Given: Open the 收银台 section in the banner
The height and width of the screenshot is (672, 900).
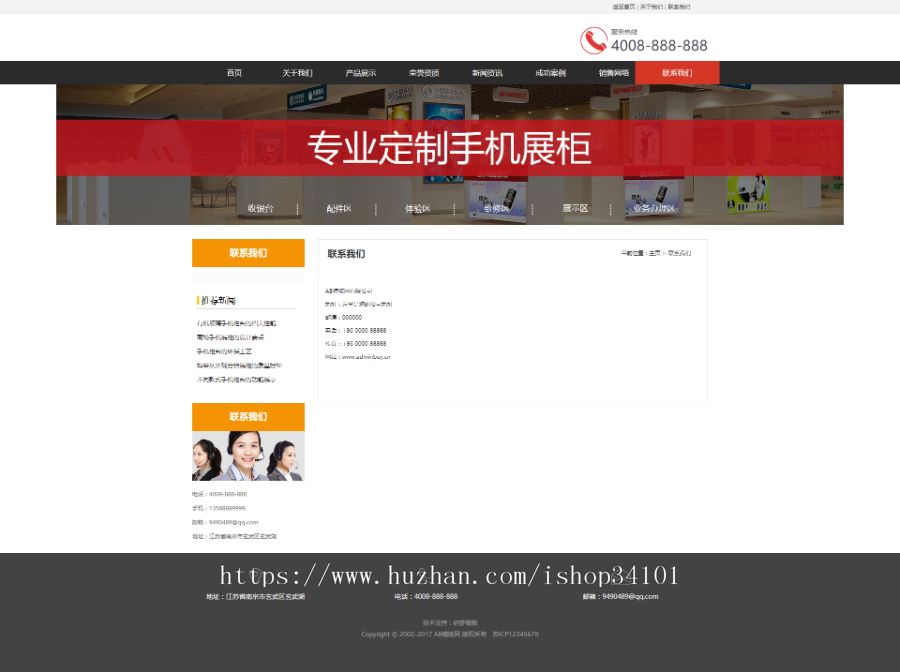Looking at the screenshot, I should pyautogui.click(x=260, y=207).
